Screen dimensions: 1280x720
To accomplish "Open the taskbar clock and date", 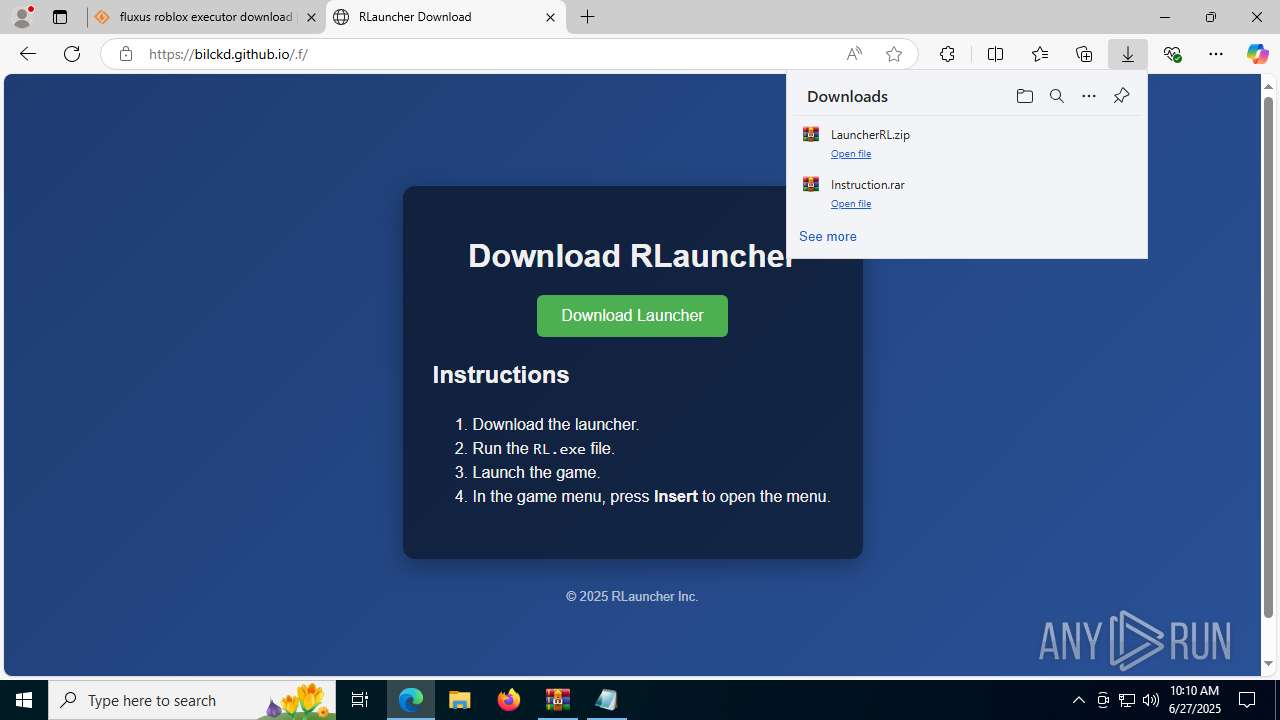I will [1195, 700].
